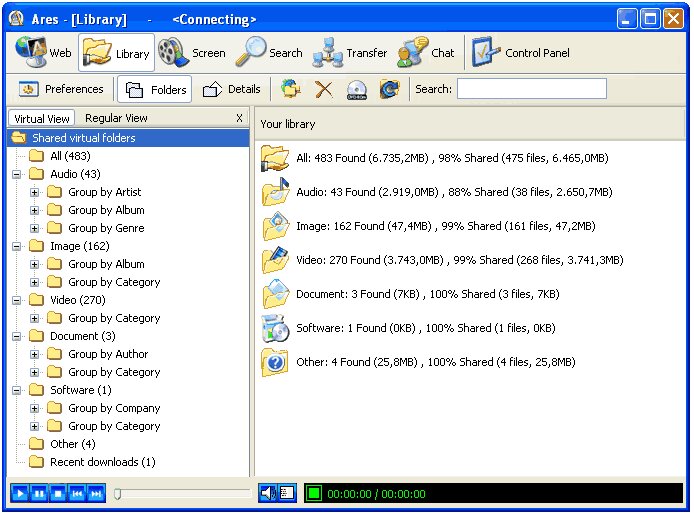694x516 pixels.
Task: Close the folders pane with X
Action: click(239, 118)
